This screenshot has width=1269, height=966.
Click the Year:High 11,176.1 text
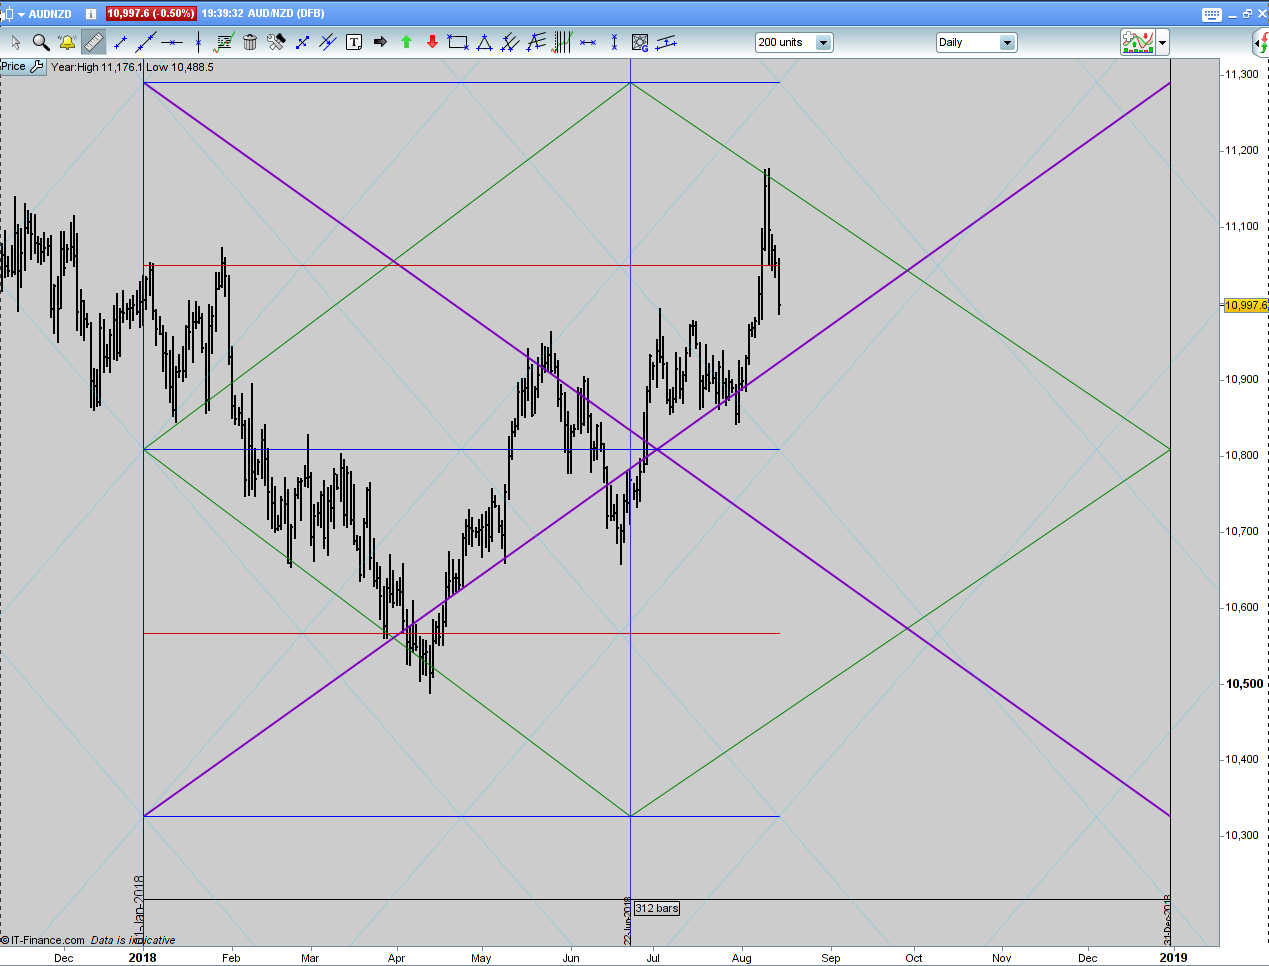[x=97, y=67]
